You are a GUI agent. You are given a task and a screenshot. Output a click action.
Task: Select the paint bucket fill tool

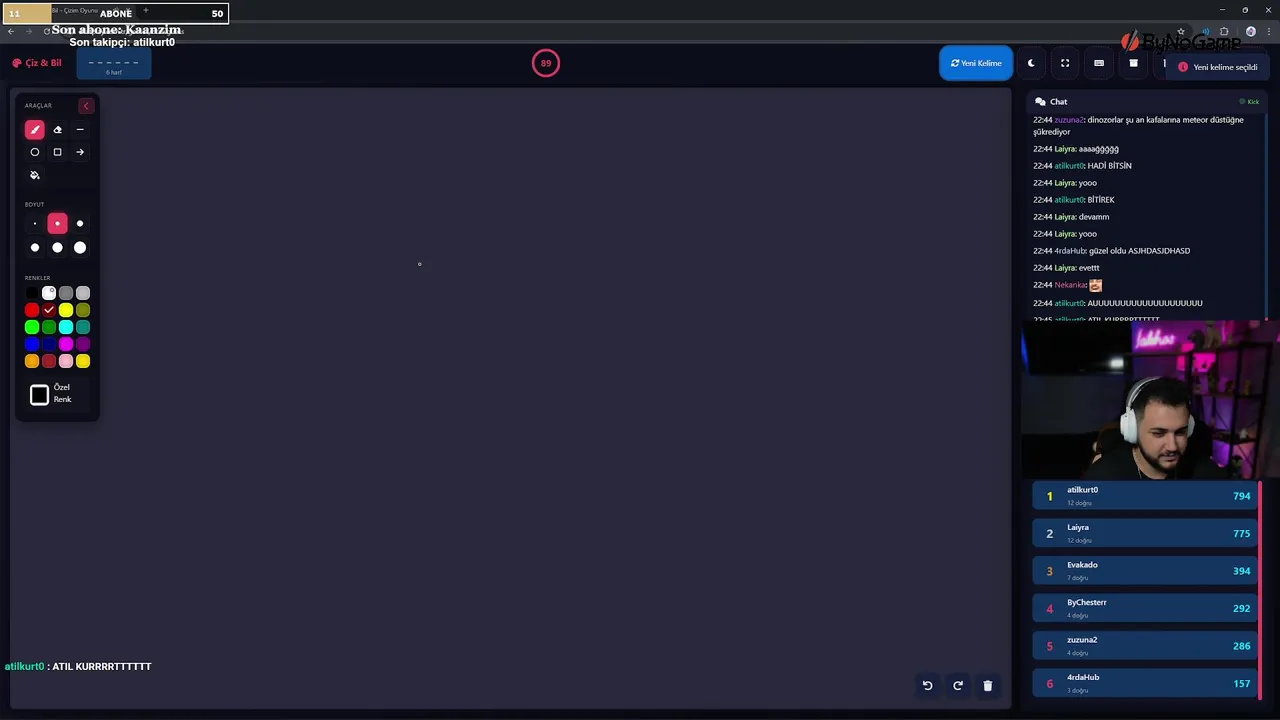tap(35, 175)
